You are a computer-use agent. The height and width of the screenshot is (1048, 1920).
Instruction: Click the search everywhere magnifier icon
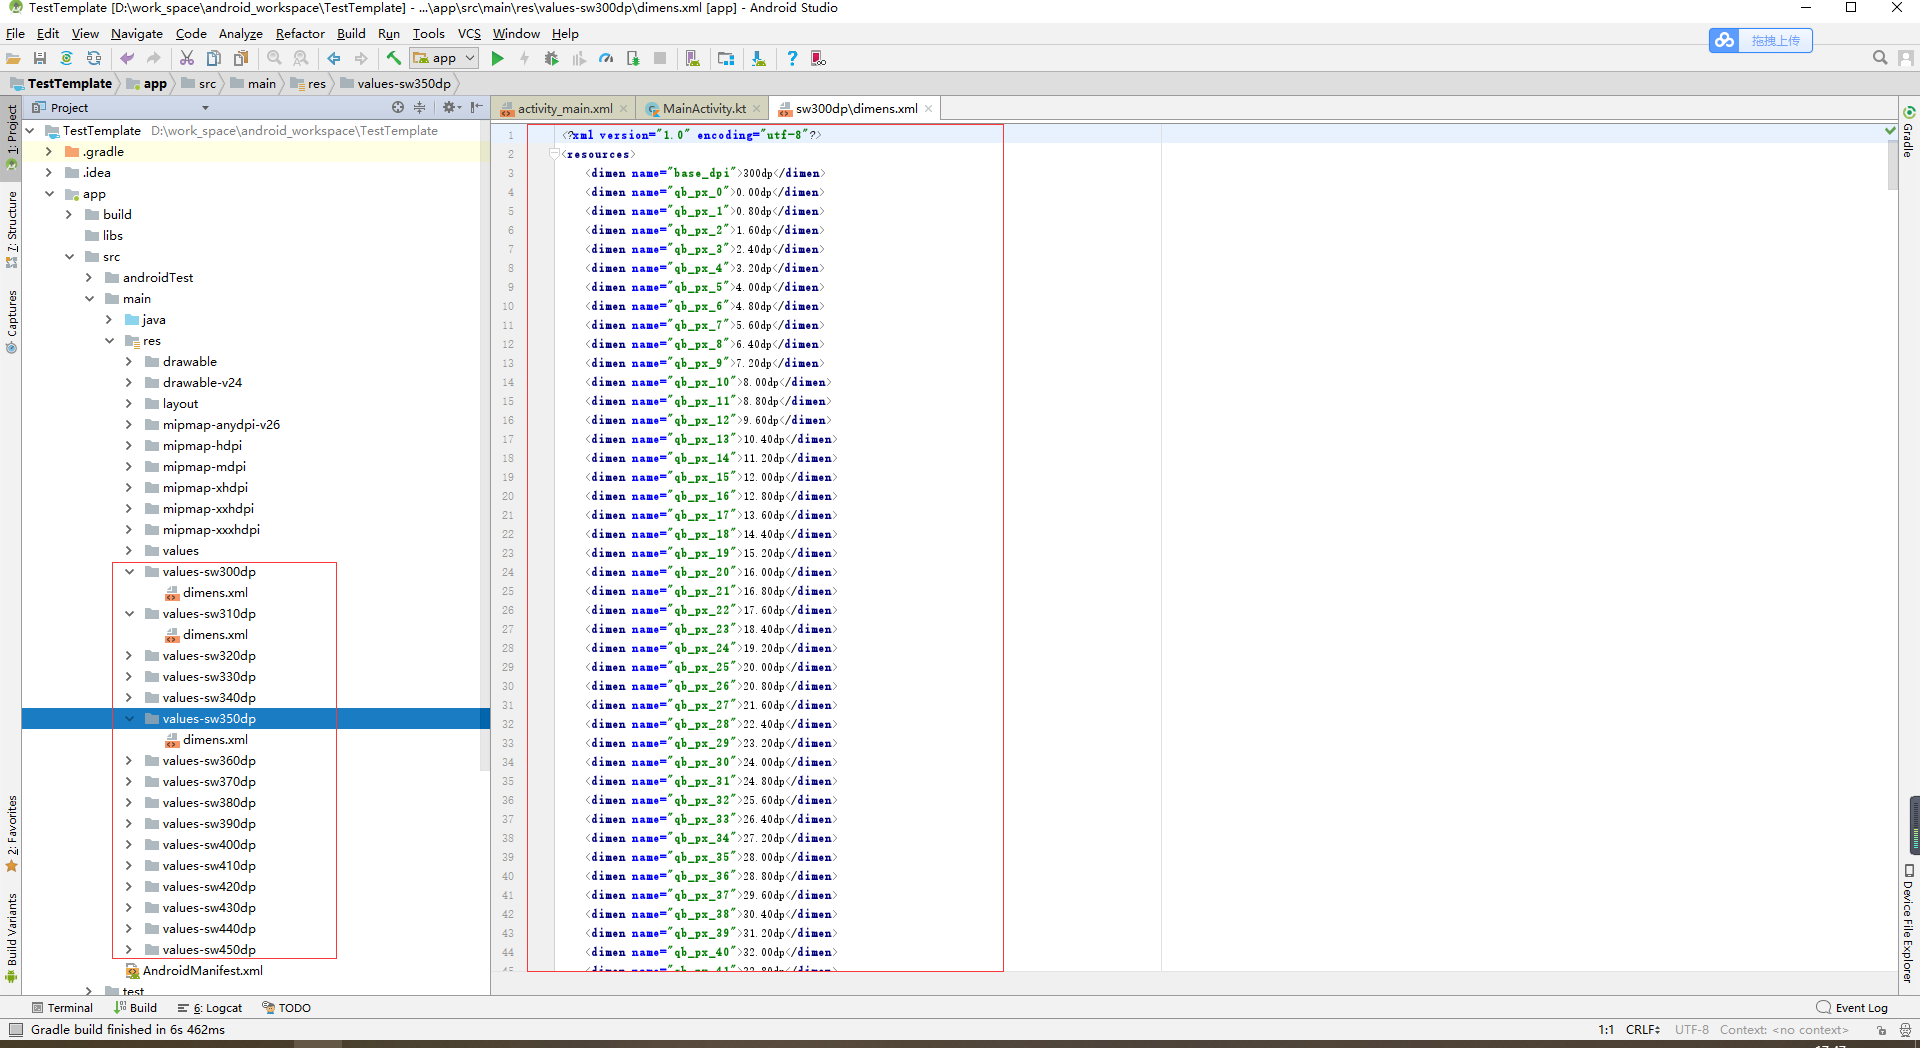[x=1880, y=58]
